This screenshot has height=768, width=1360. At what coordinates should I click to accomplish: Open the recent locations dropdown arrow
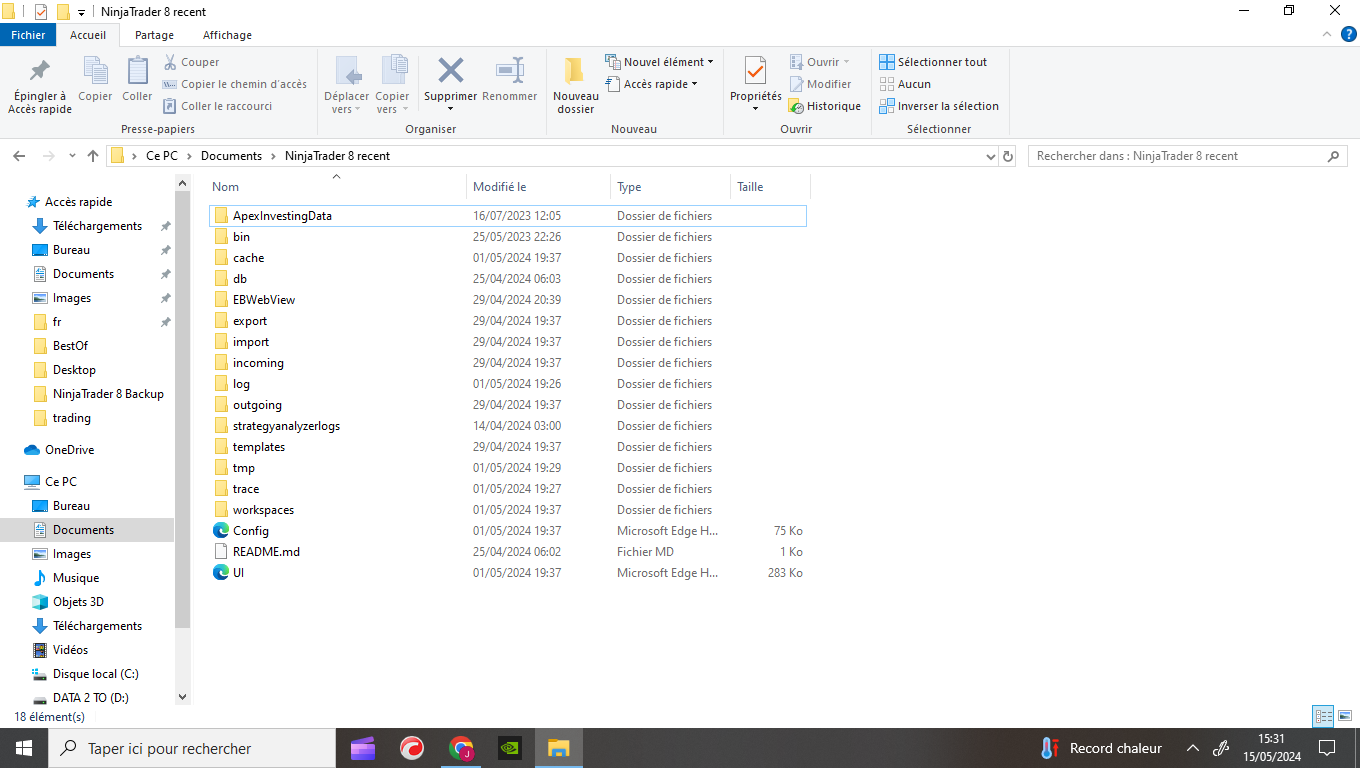click(72, 156)
